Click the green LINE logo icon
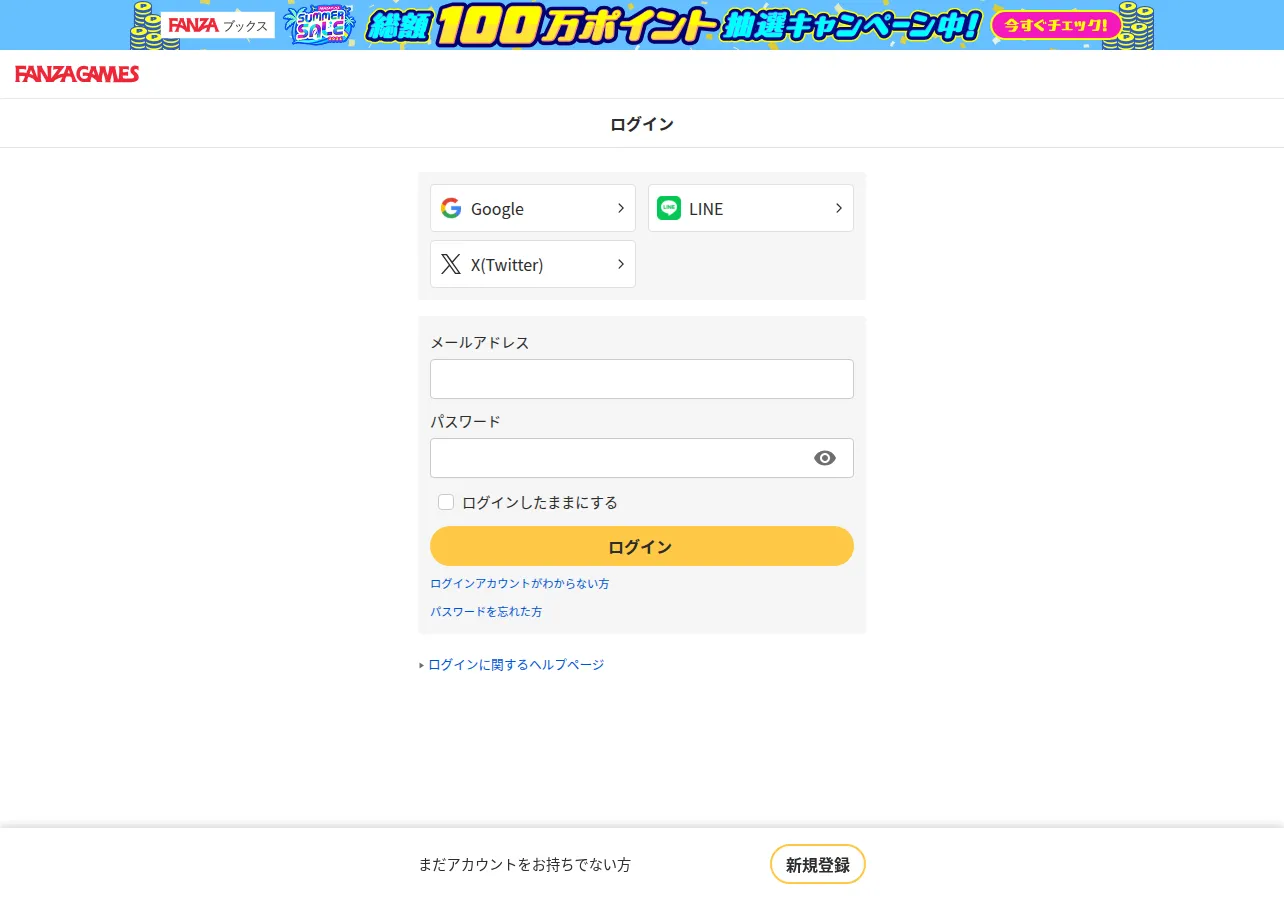This screenshot has width=1284, height=900. click(x=669, y=208)
